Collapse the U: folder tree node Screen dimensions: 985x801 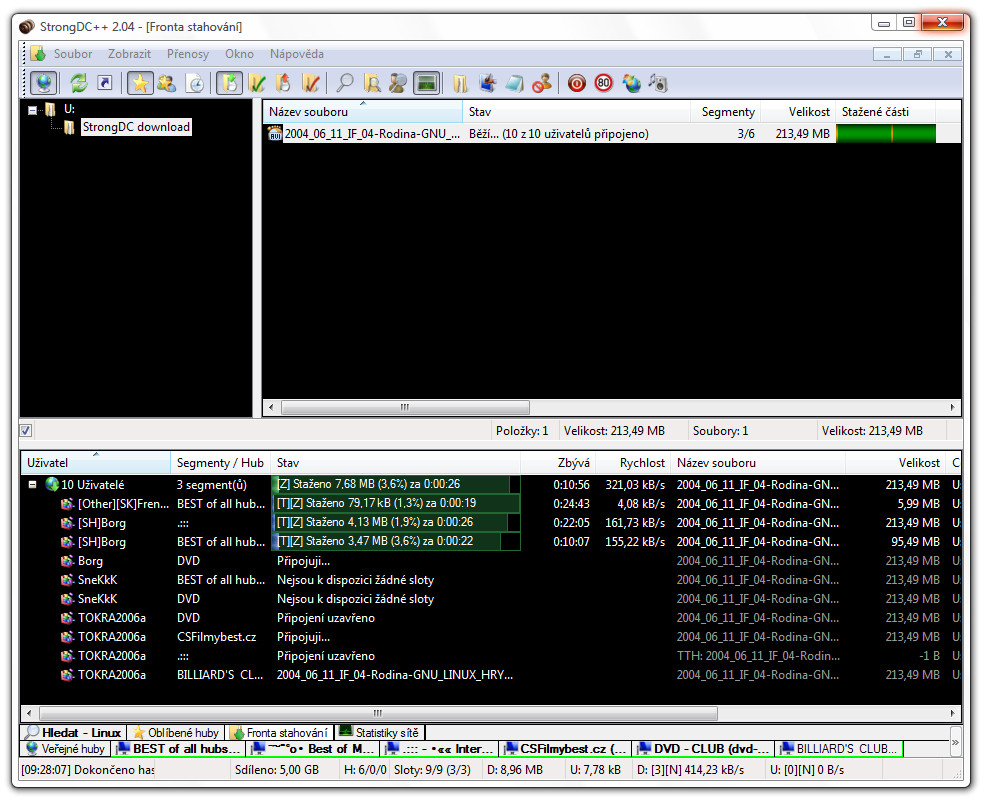tap(33, 111)
